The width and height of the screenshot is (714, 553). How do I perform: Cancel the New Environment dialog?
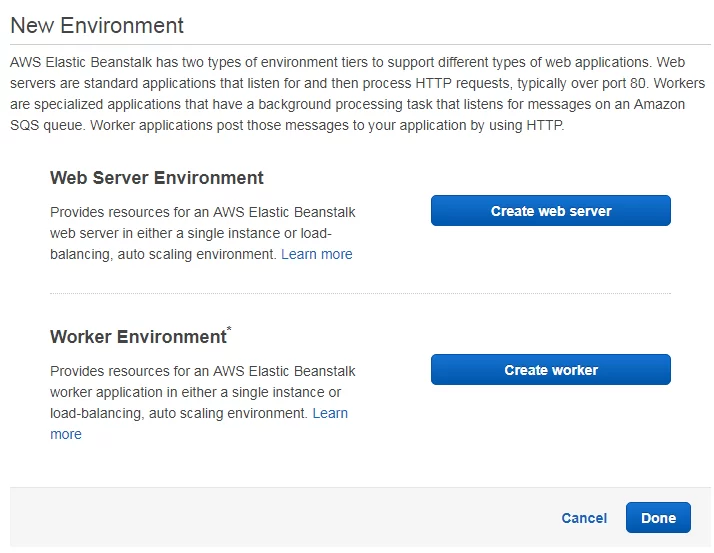tap(584, 518)
